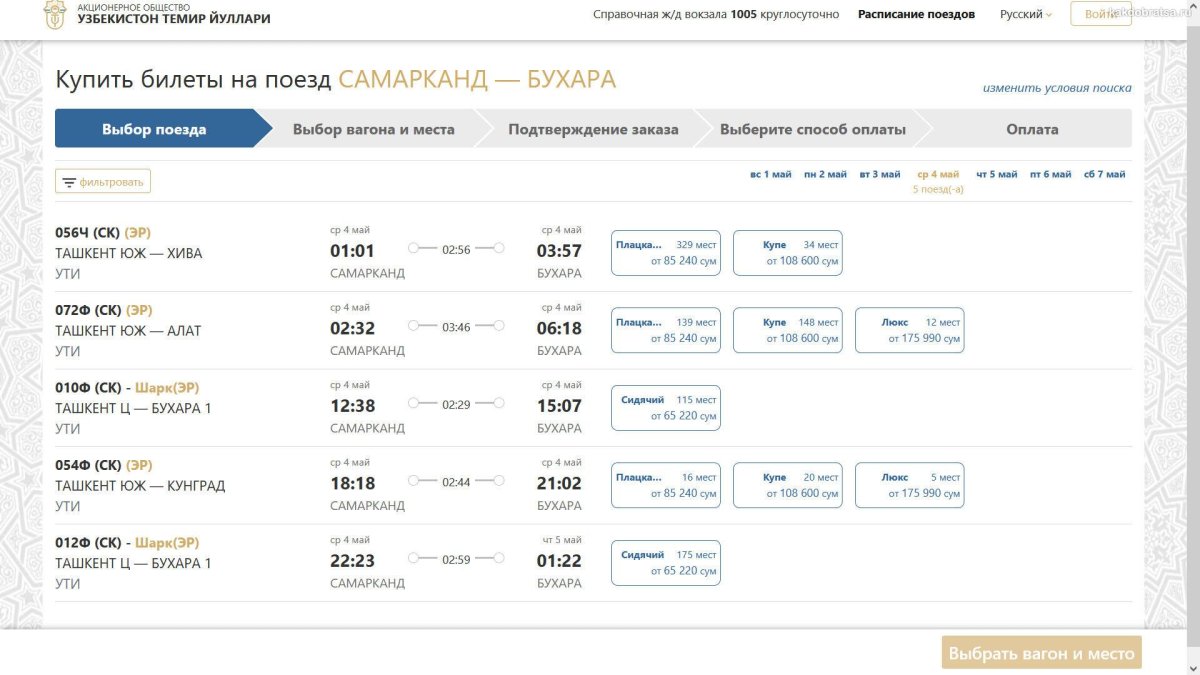Open the Русский language dropdown
This screenshot has height=675, width=1200.
pos(1022,14)
